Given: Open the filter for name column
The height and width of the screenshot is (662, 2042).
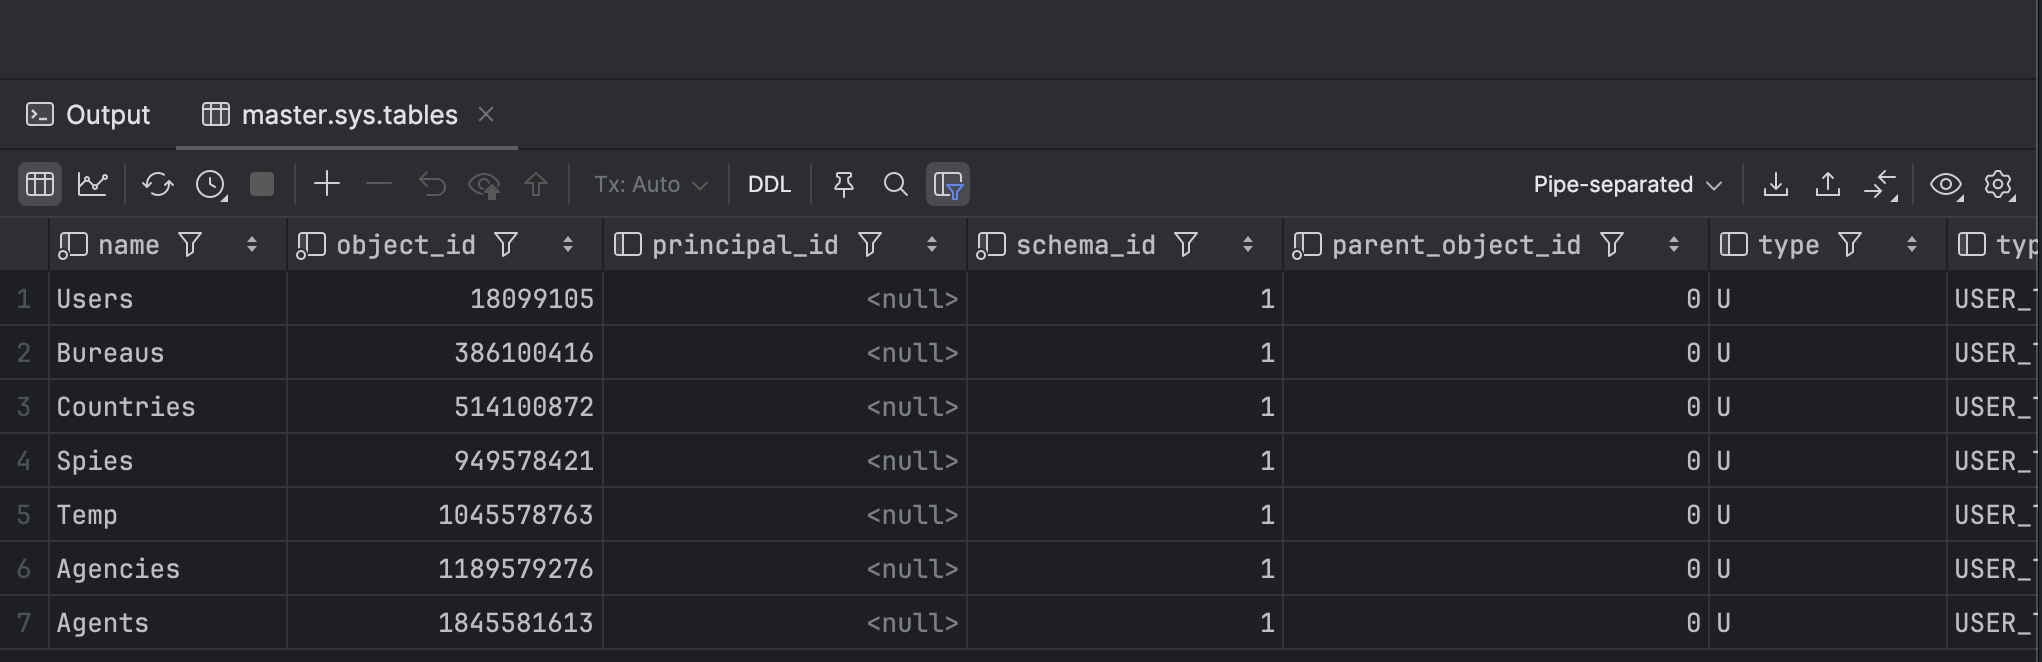Looking at the screenshot, I should click(x=190, y=245).
